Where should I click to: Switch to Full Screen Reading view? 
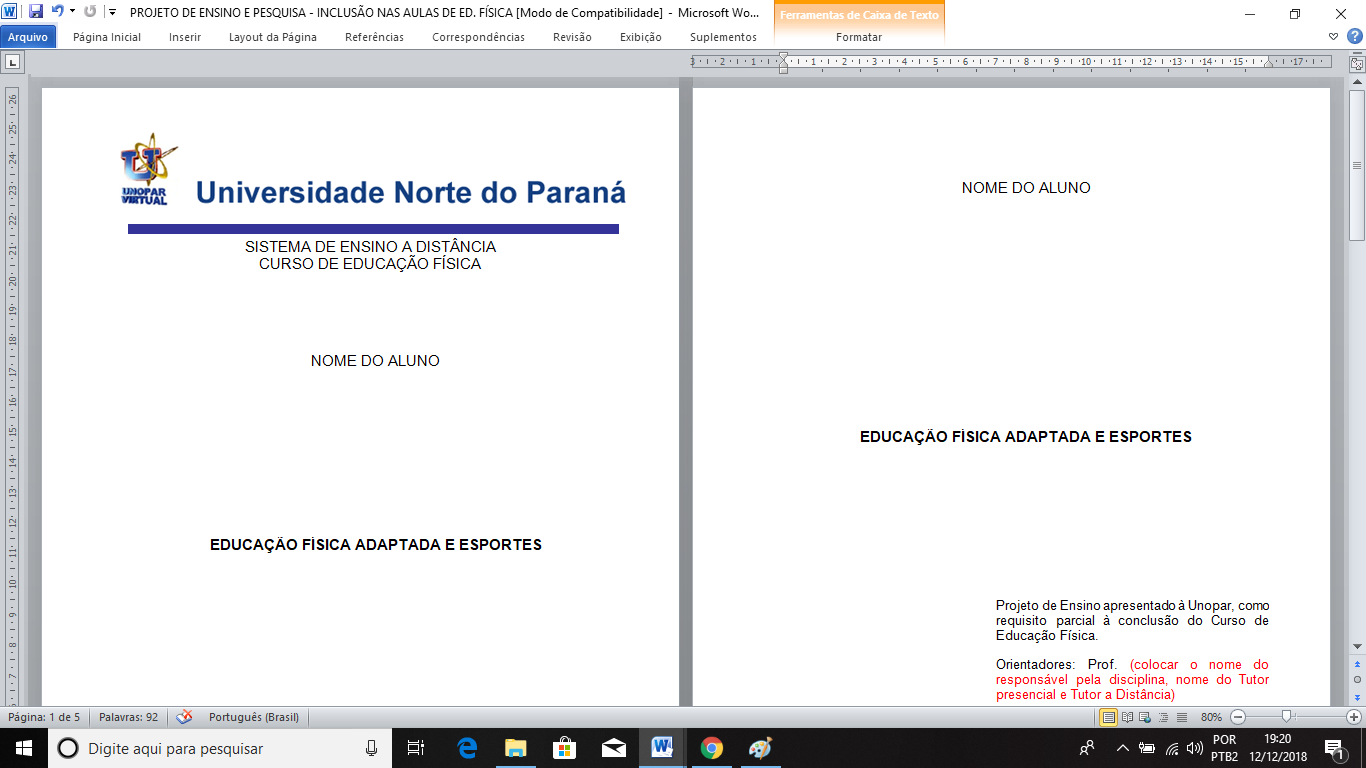pyautogui.click(x=1128, y=717)
